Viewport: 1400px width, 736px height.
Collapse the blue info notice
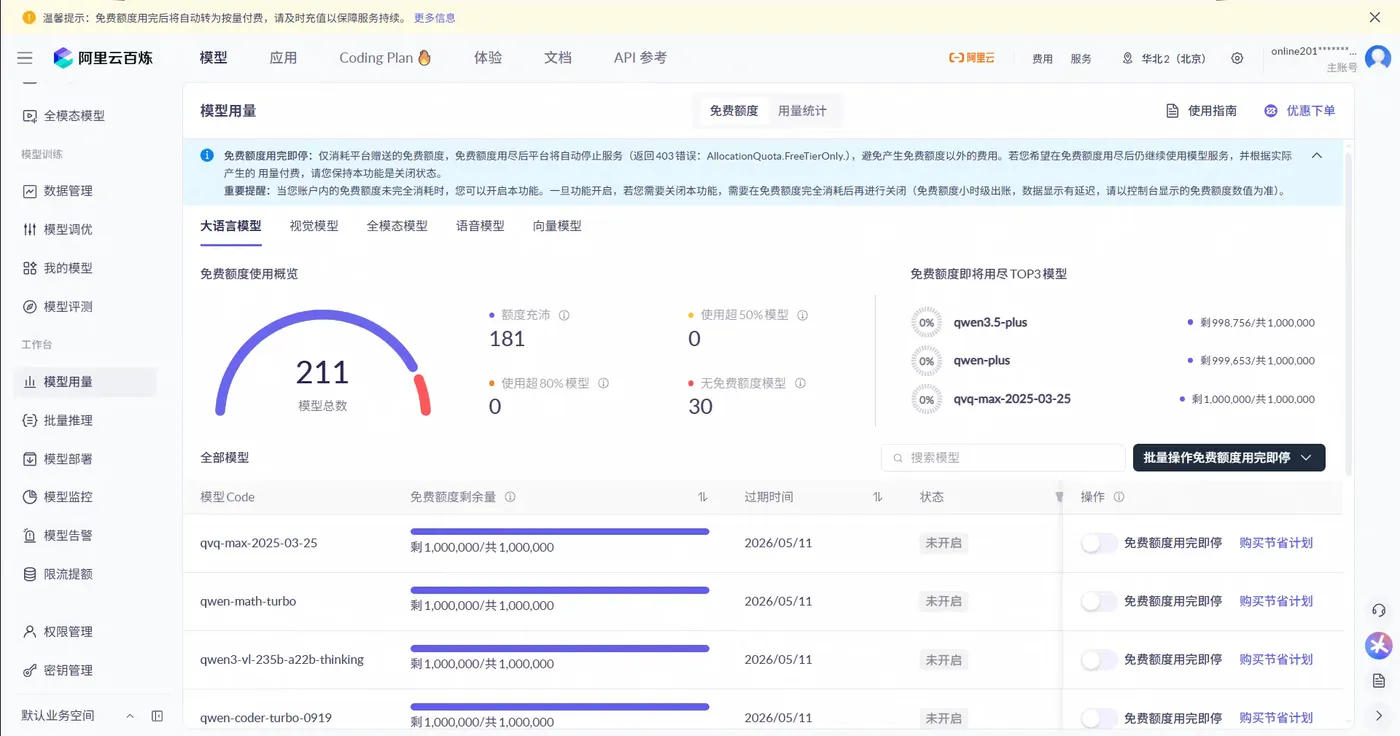coord(1317,156)
